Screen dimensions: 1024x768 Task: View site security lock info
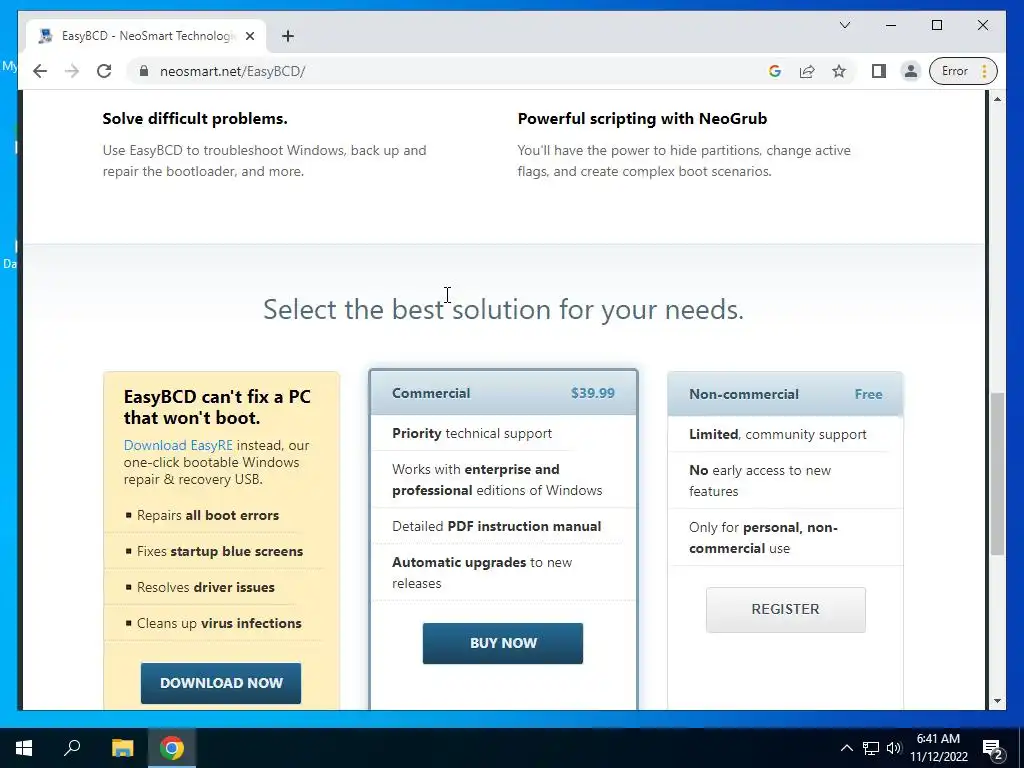[x=144, y=71]
